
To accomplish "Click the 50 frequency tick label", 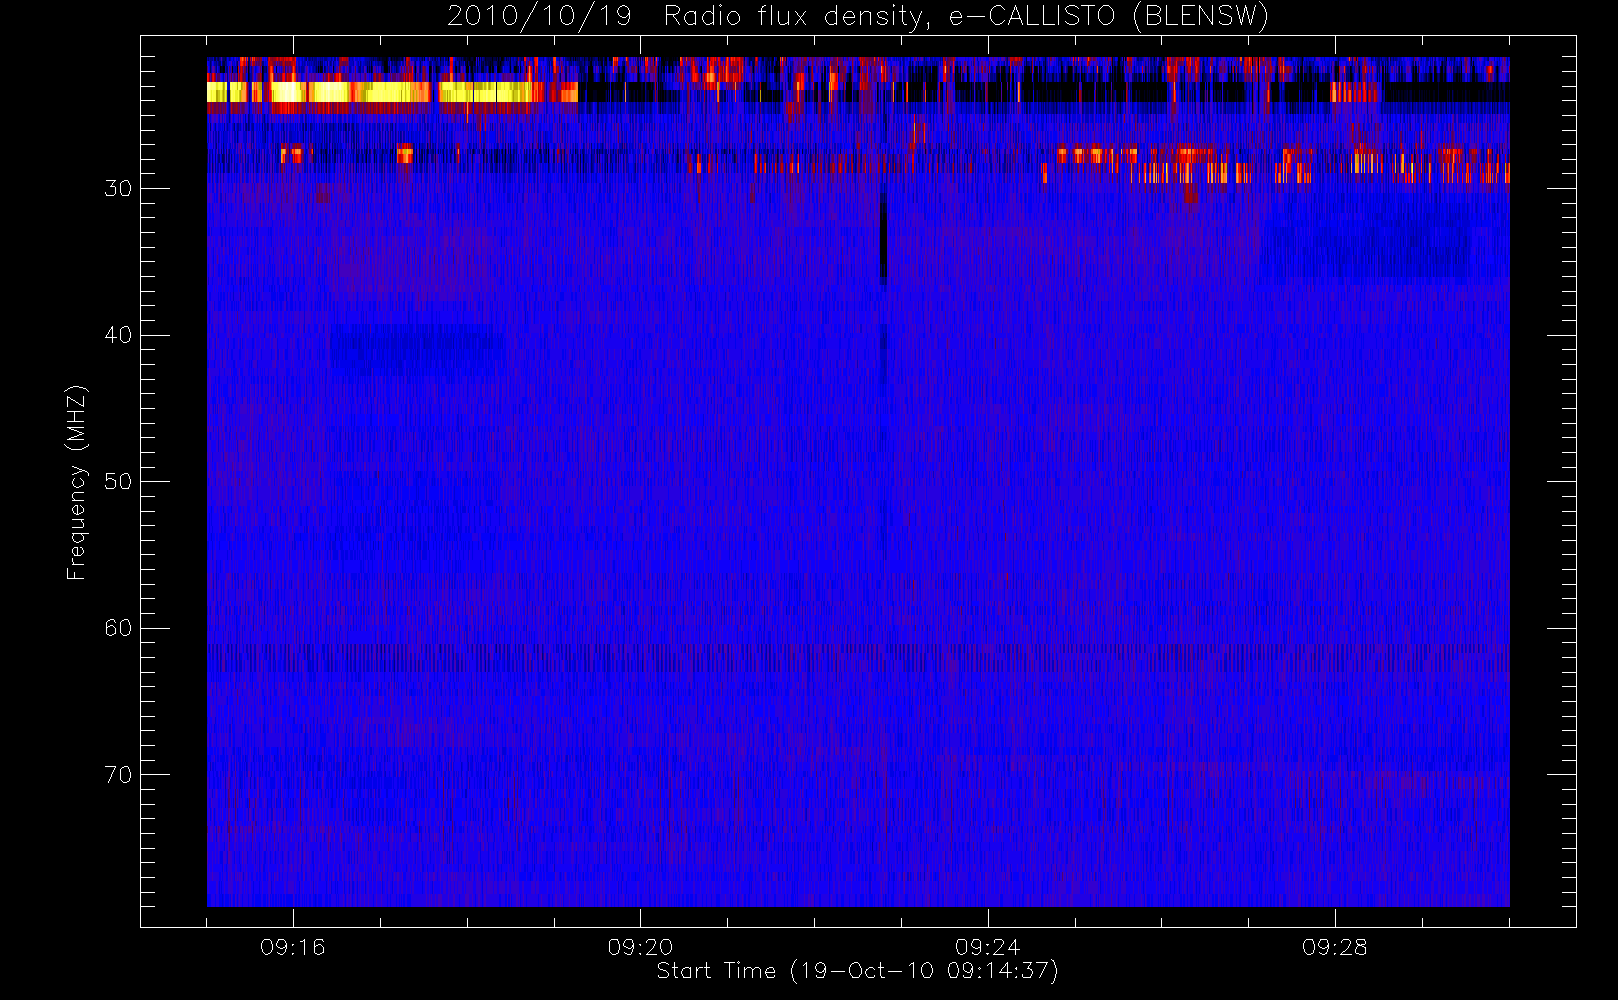I will click(x=118, y=481).
